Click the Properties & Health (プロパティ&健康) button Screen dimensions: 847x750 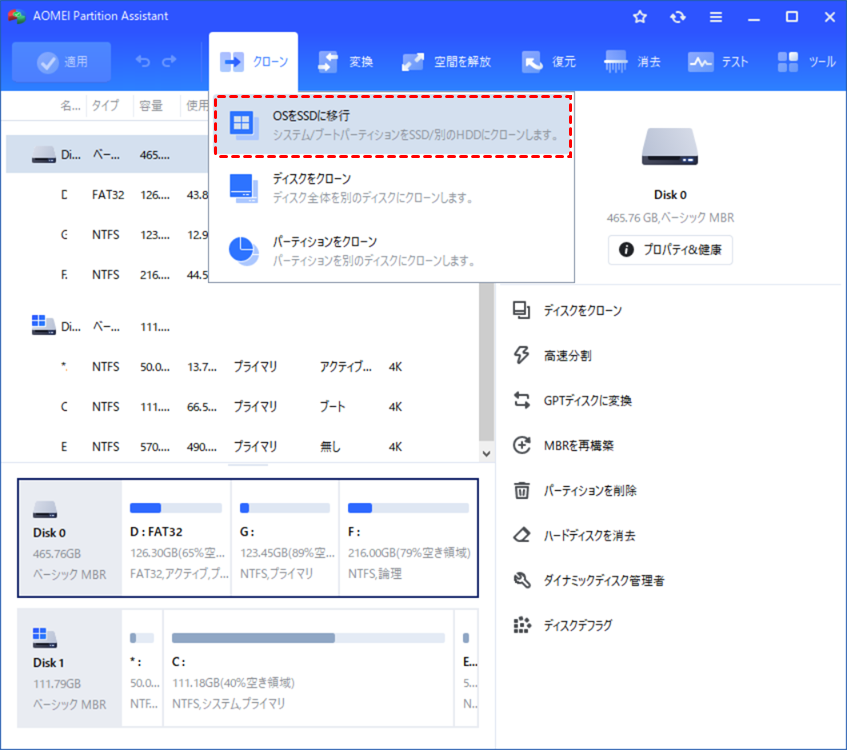670,250
